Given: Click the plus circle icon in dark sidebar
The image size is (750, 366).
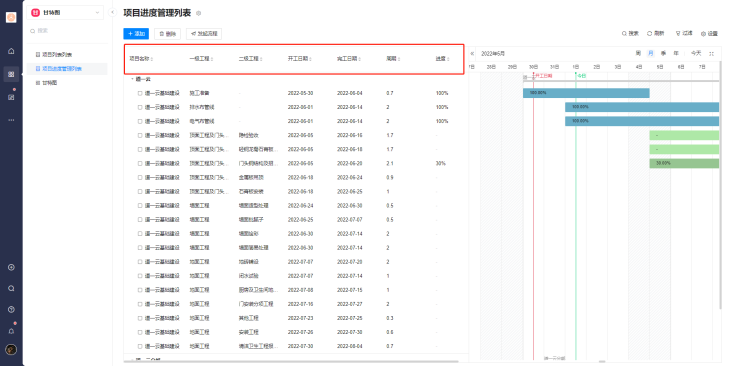Looking at the screenshot, I should (x=11, y=267).
